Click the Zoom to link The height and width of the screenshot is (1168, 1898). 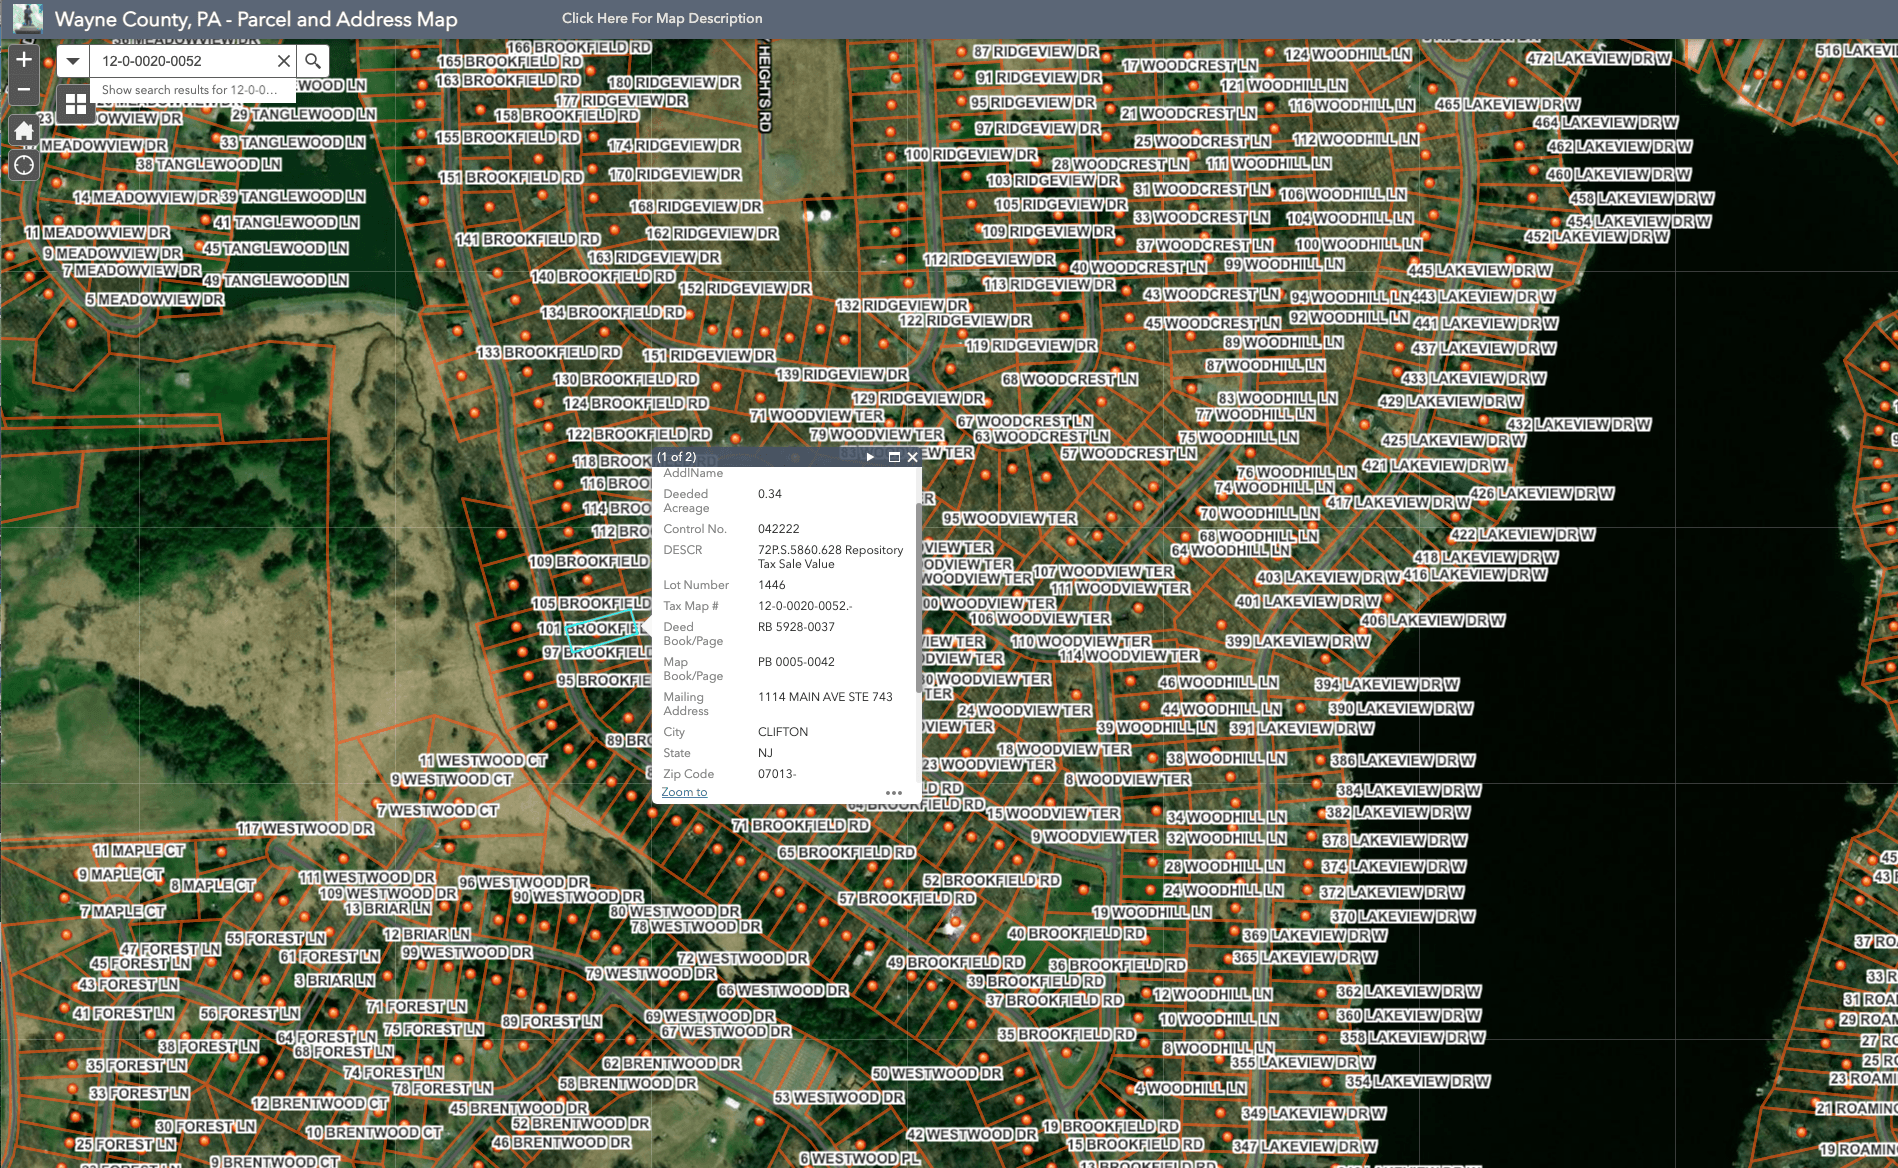[x=684, y=792]
